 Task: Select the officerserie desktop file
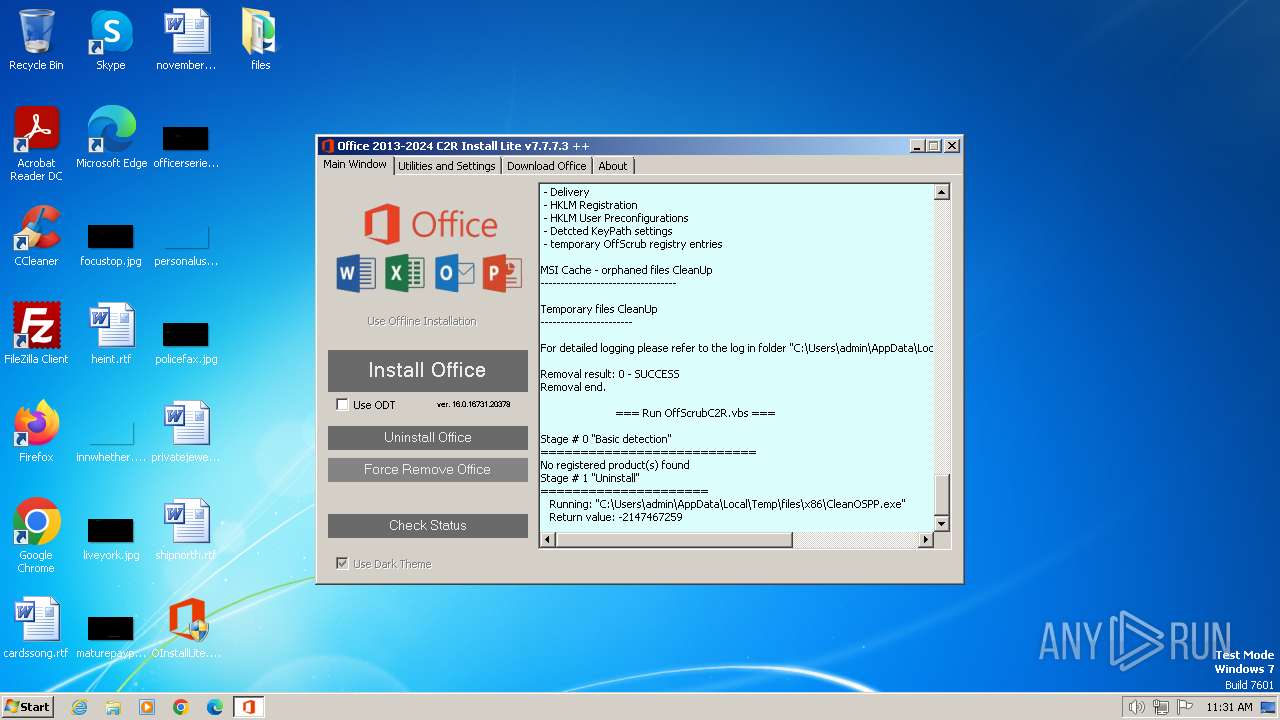[x=186, y=146]
